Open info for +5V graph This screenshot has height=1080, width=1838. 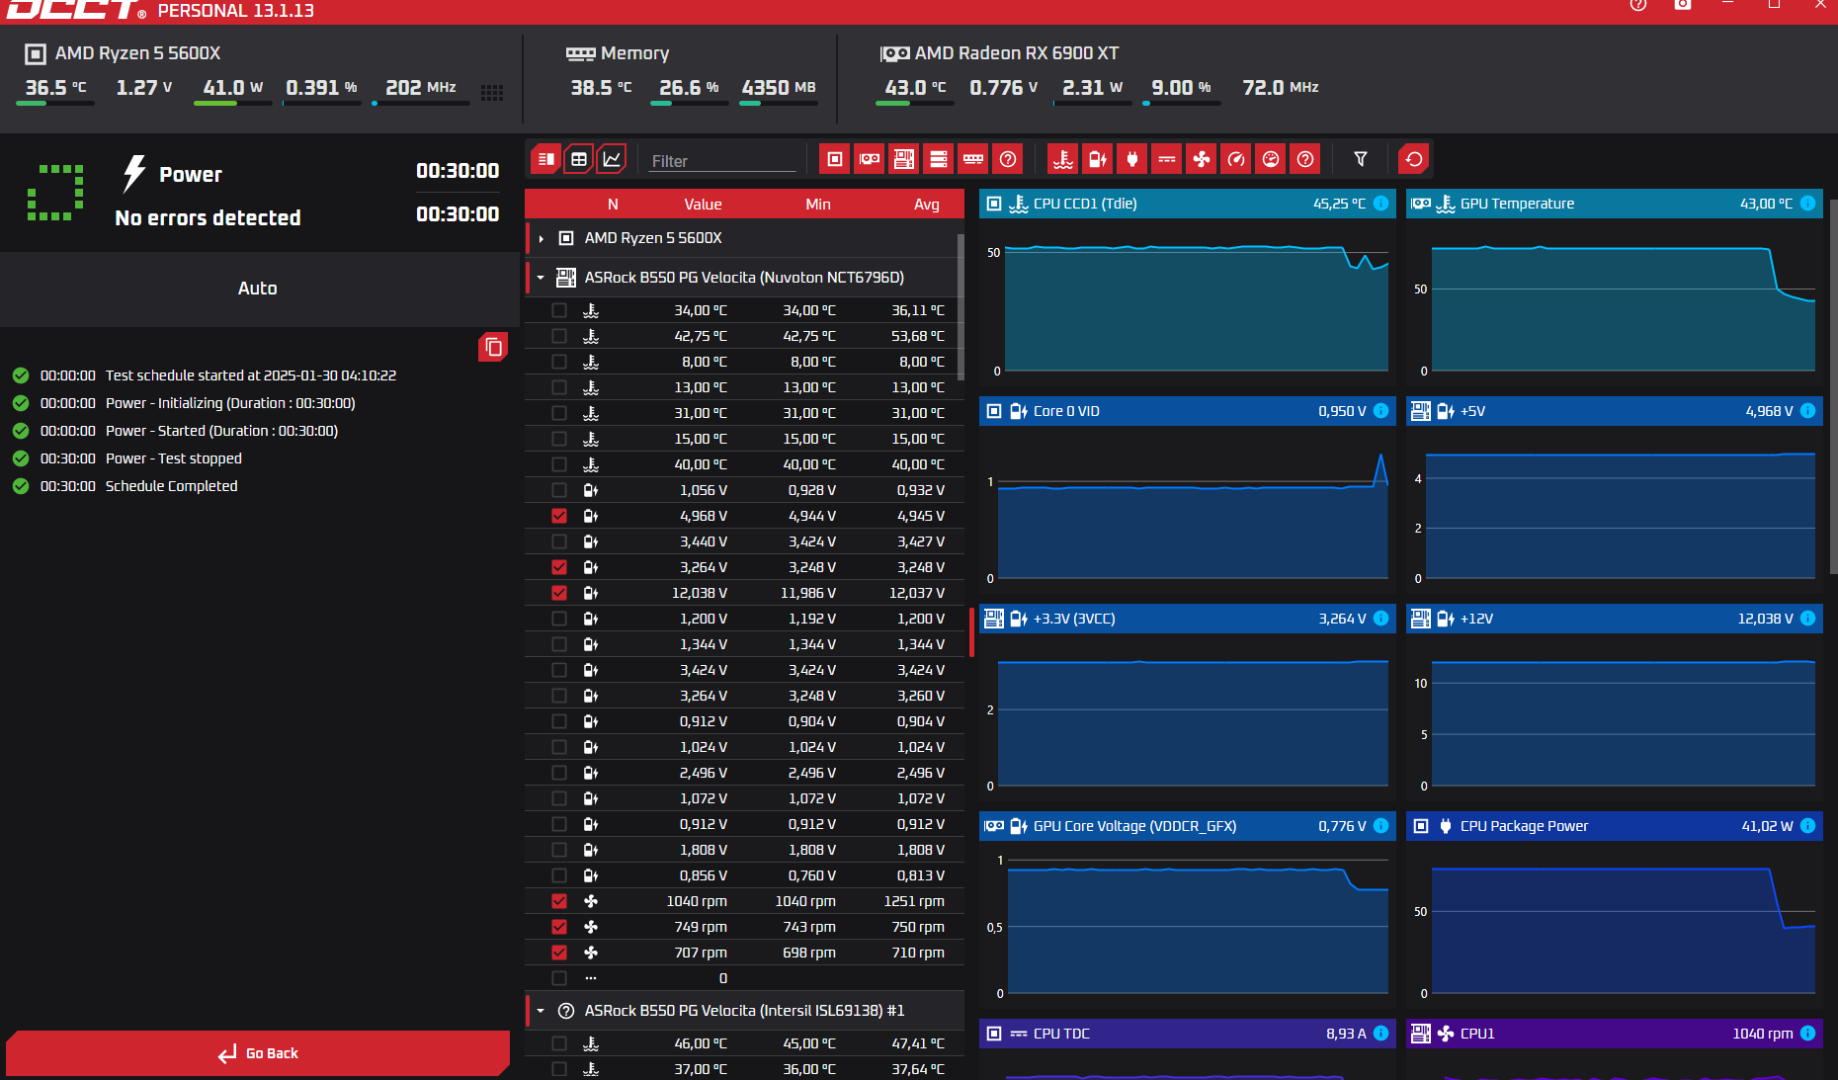tap(1808, 411)
